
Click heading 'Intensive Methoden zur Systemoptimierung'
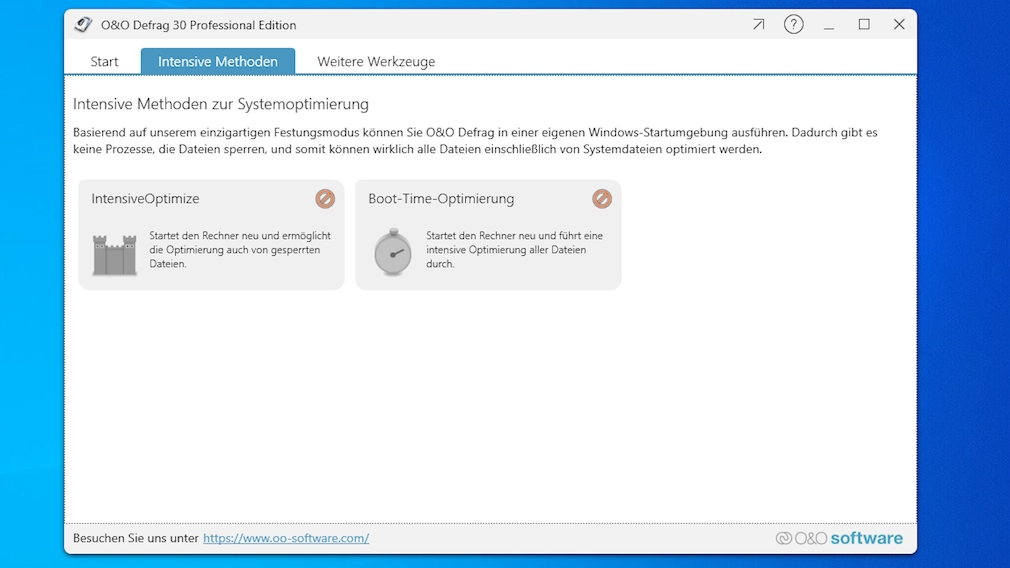tap(221, 104)
